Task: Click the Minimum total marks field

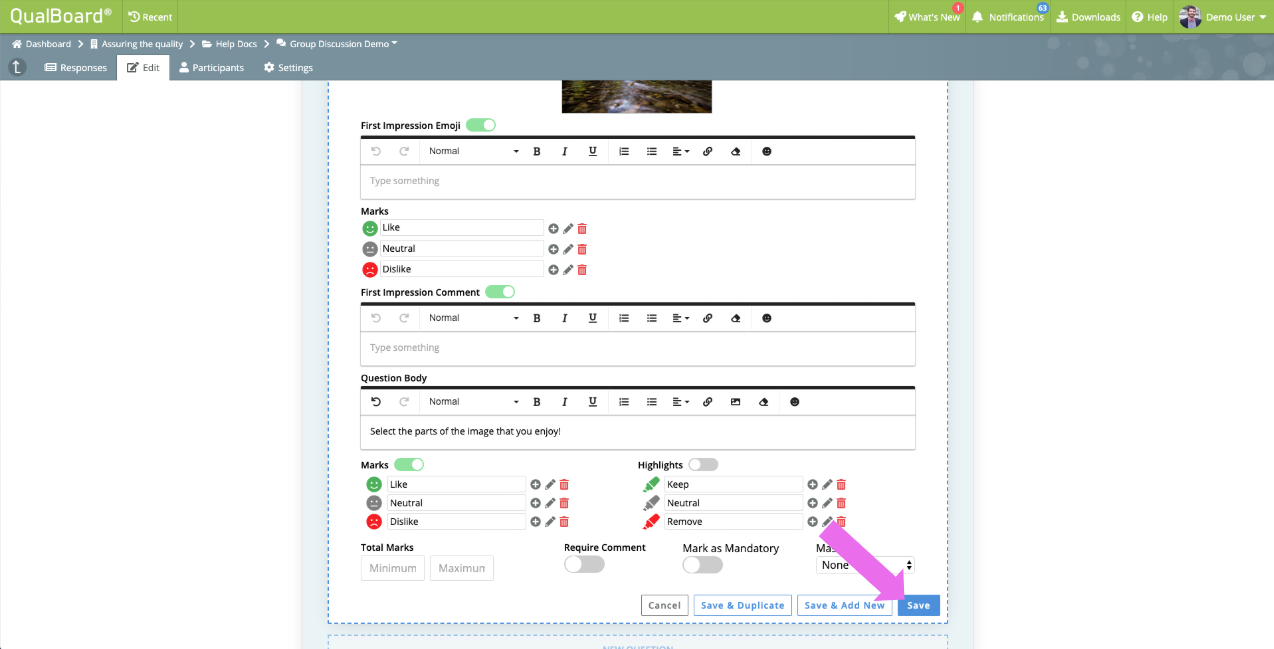Action: [x=393, y=568]
